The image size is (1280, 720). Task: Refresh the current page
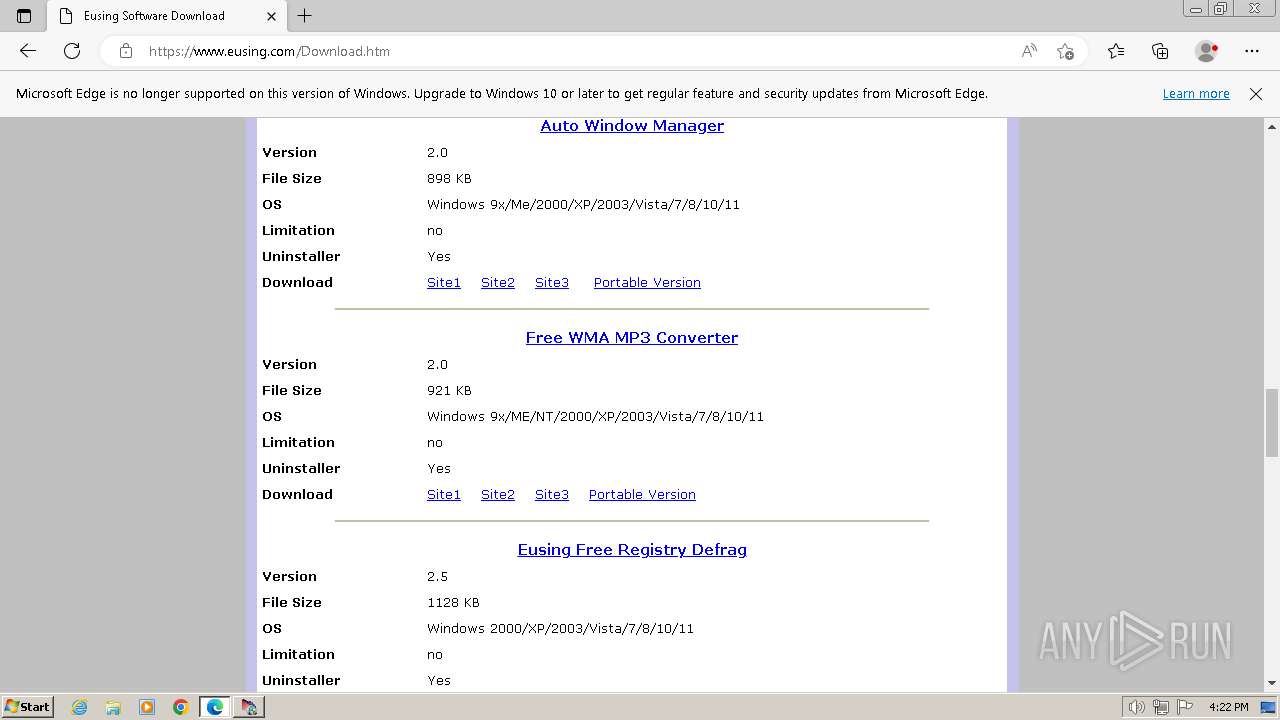pyautogui.click(x=72, y=51)
